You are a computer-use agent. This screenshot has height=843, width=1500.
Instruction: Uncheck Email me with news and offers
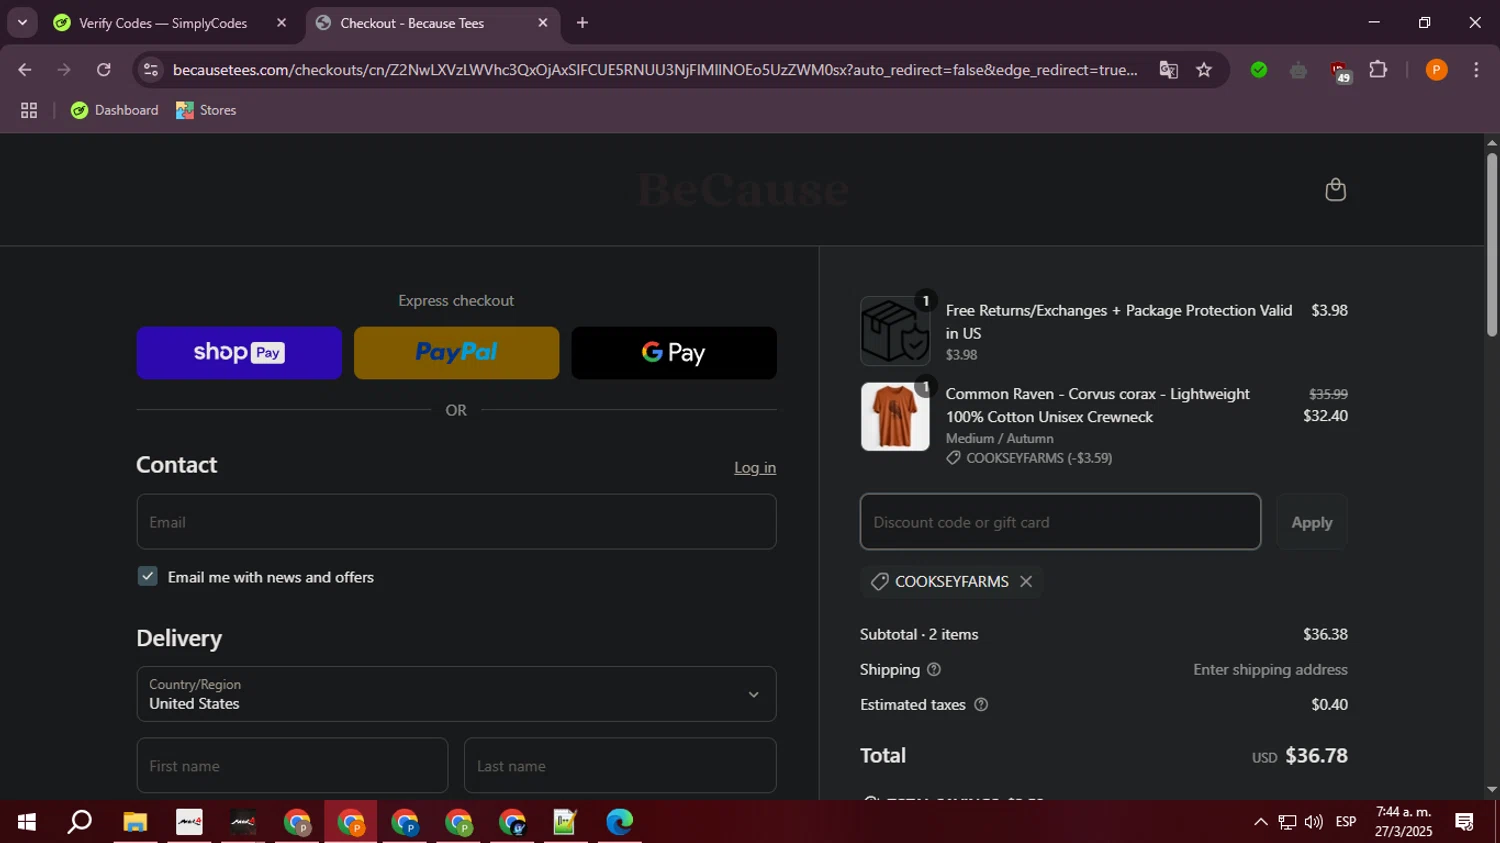pyautogui.click(x=148, y=577)
